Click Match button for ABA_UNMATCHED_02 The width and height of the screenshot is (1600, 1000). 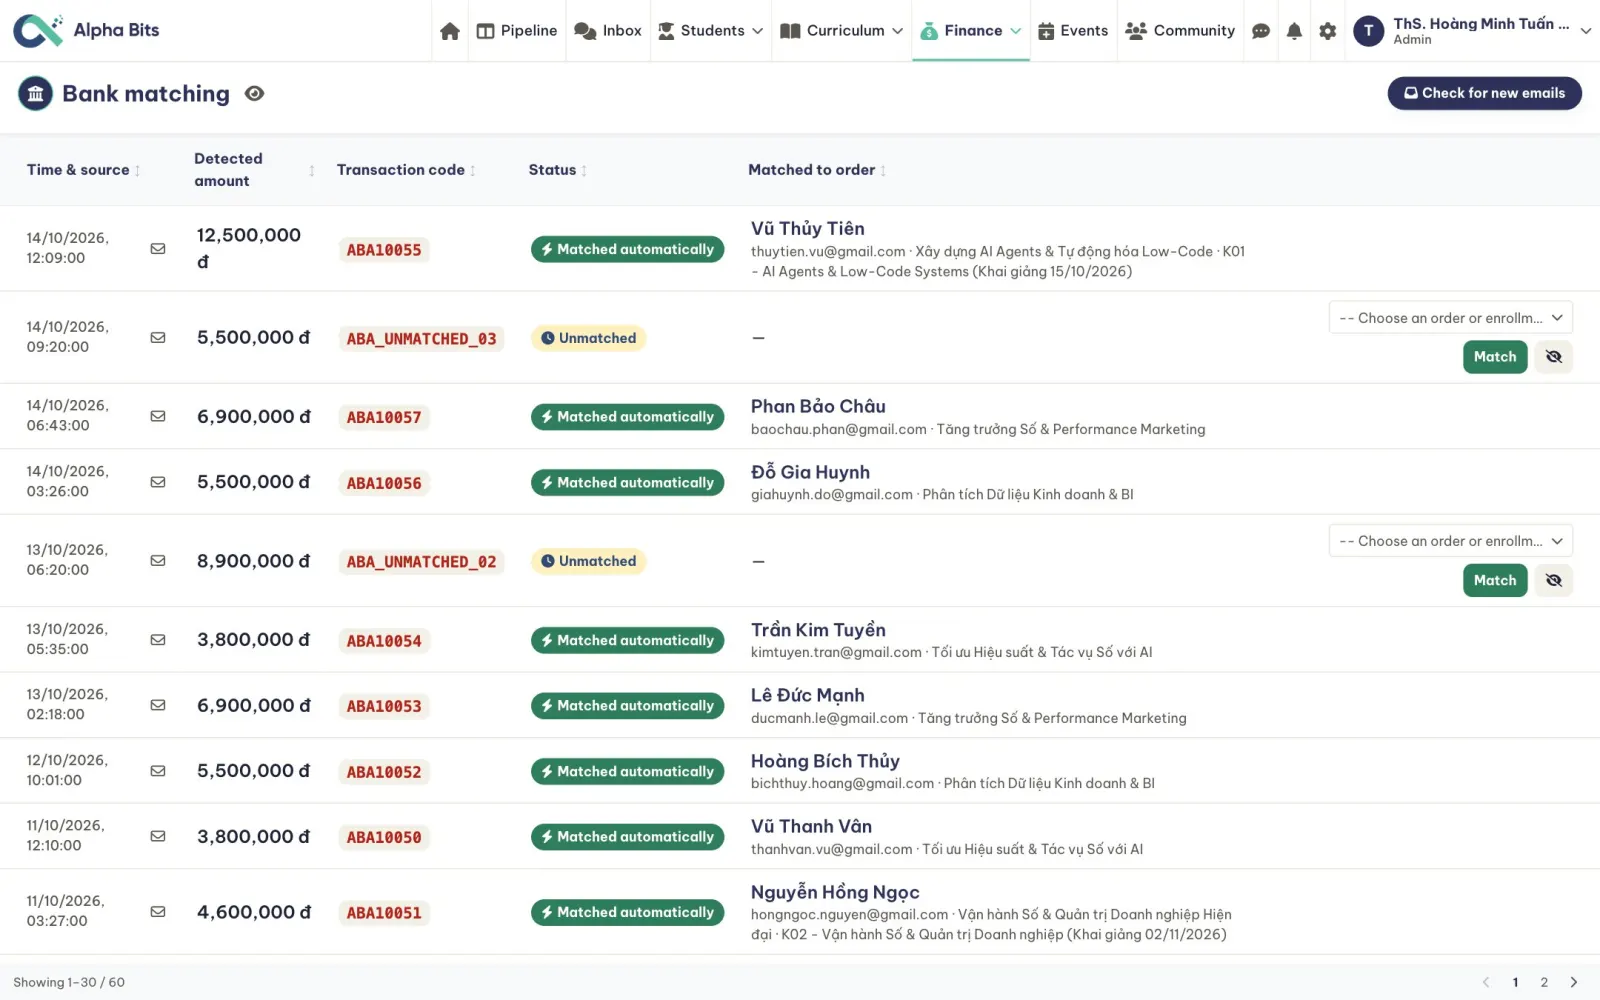[x=1495, y=580]
